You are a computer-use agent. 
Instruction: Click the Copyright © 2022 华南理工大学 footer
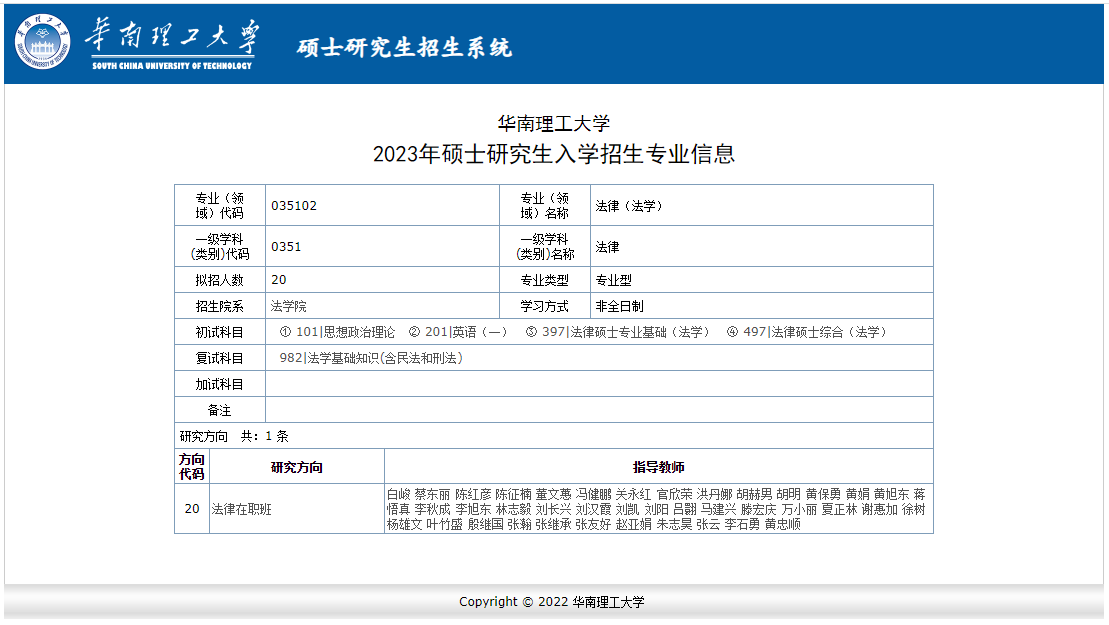pyautogui.click(x=552, y=602)
